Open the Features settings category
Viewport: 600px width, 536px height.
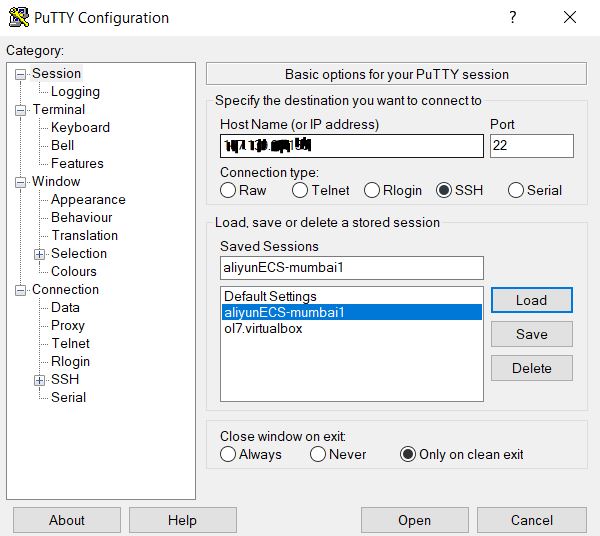[x=77, y=163]
